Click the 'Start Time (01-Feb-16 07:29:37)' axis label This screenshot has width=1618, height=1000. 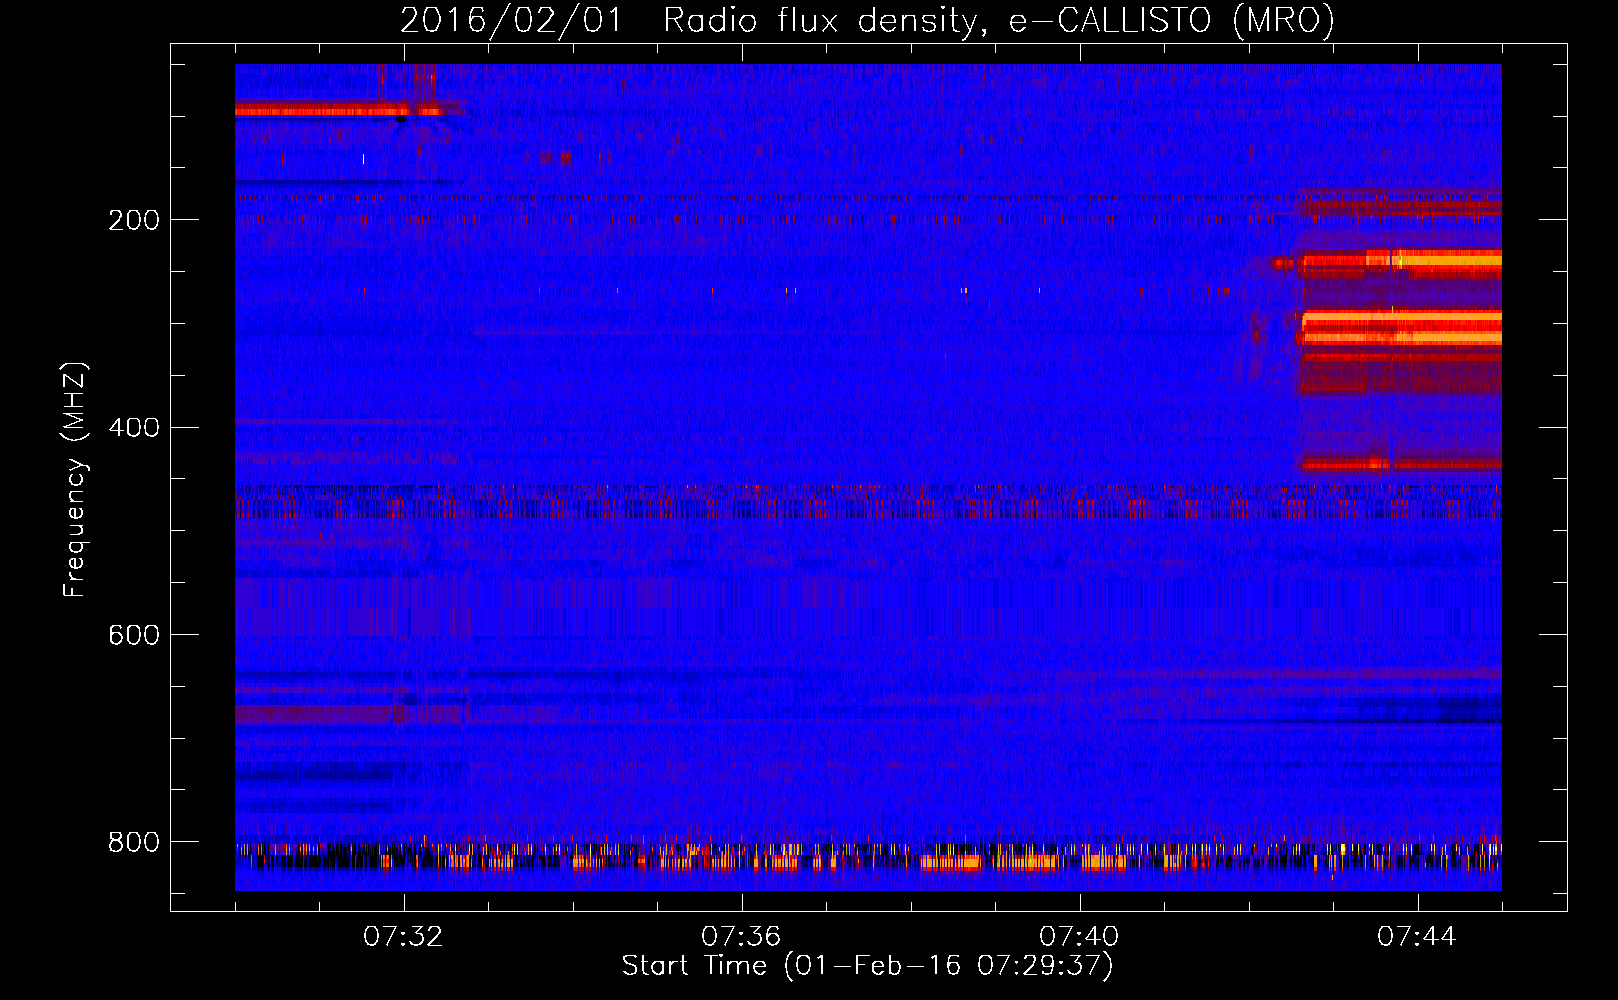click(x=867, y=966)
